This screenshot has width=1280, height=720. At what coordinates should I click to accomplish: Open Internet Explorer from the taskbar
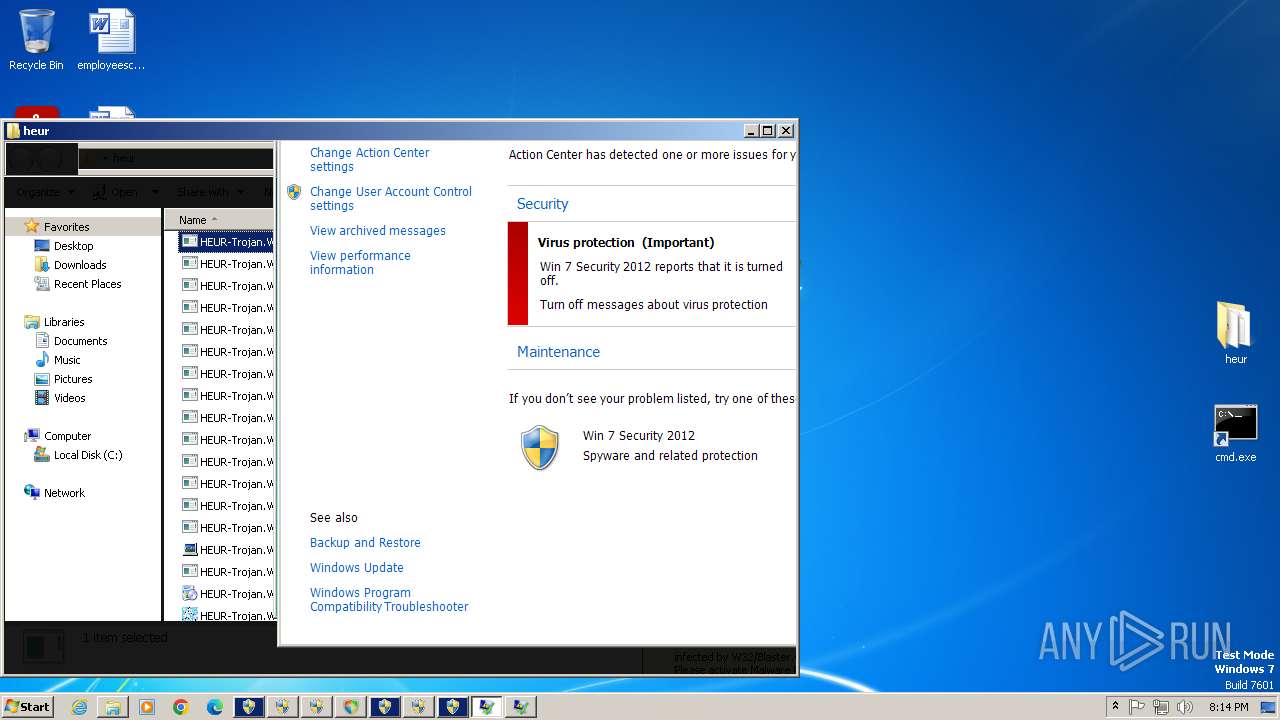click(x=79, y=707)
